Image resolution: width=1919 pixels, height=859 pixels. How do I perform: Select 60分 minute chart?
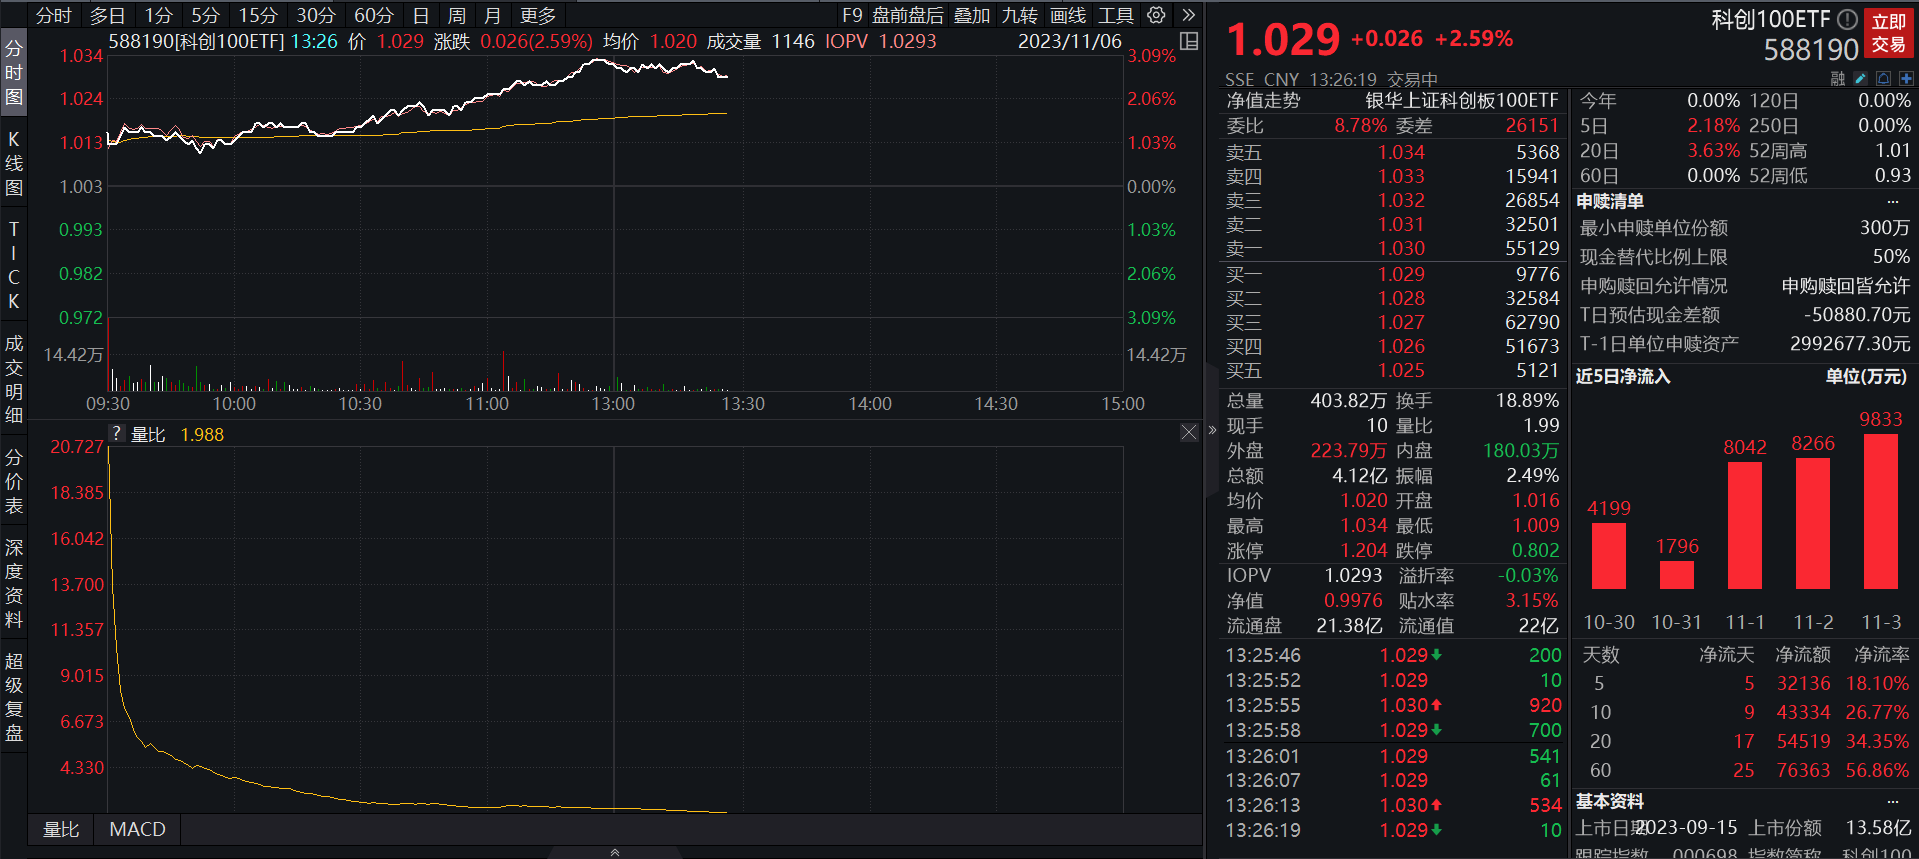374,15
